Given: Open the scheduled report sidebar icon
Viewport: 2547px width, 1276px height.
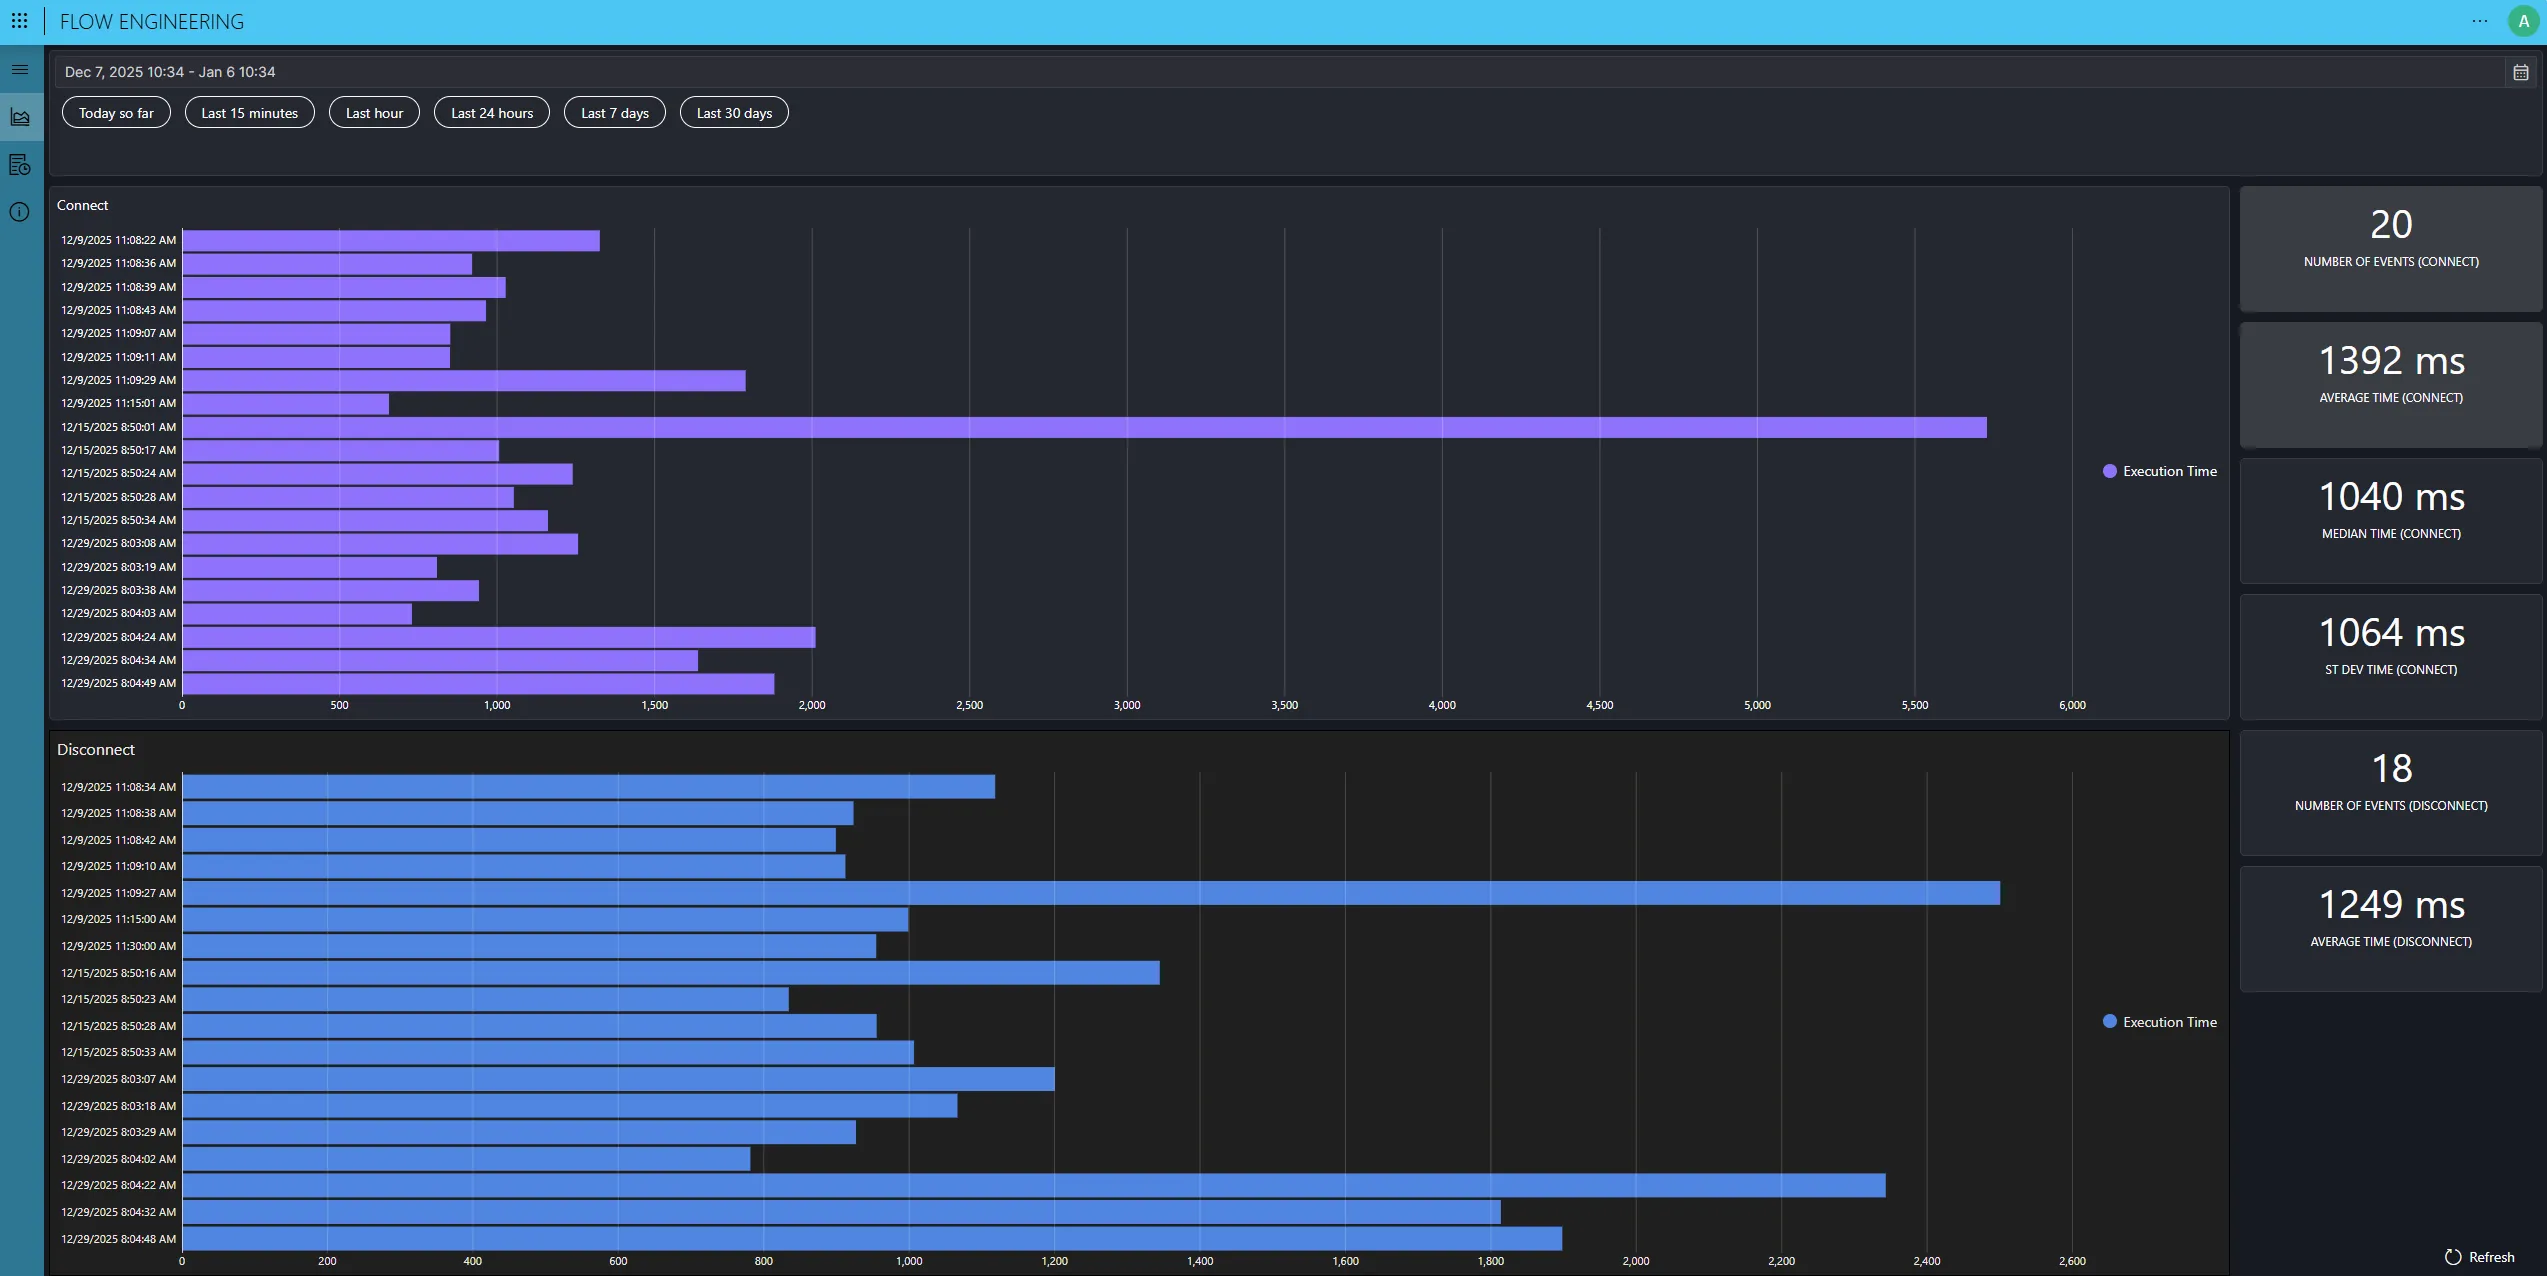Looking at the screenshot, I should pyautogui.click(x=20, y=165).
